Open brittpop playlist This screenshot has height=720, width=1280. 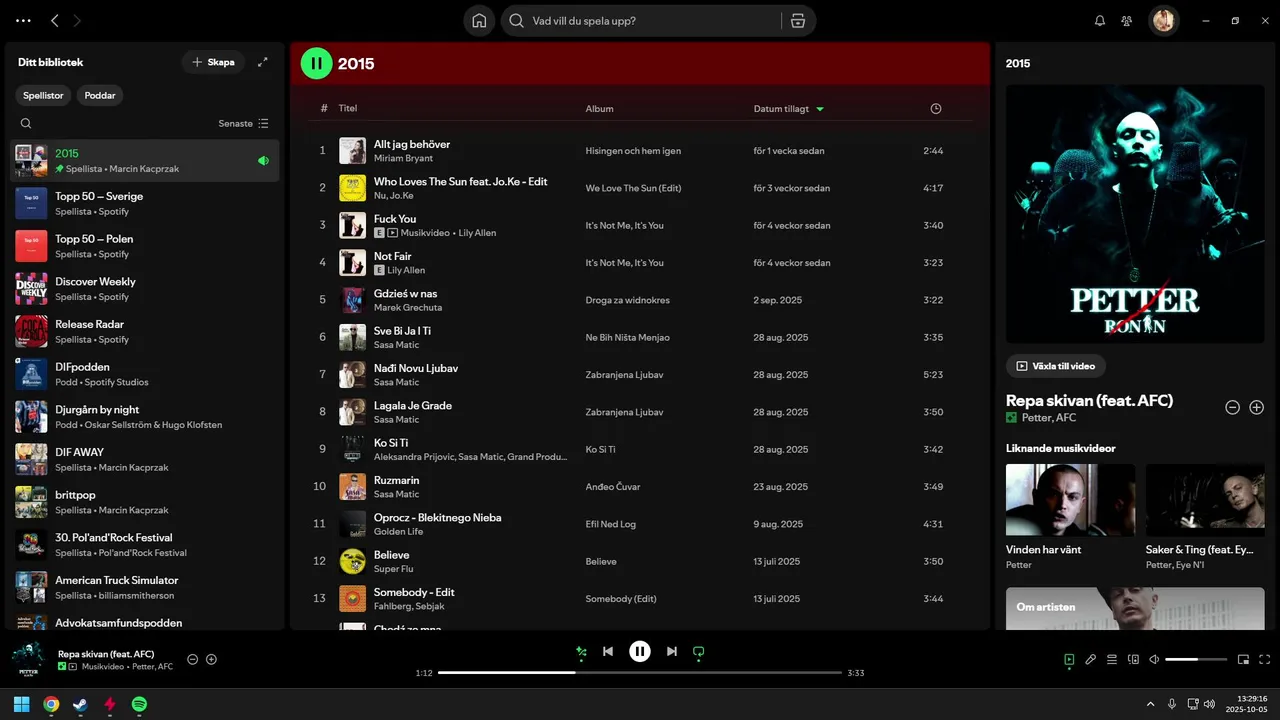(x=145, y=502)
